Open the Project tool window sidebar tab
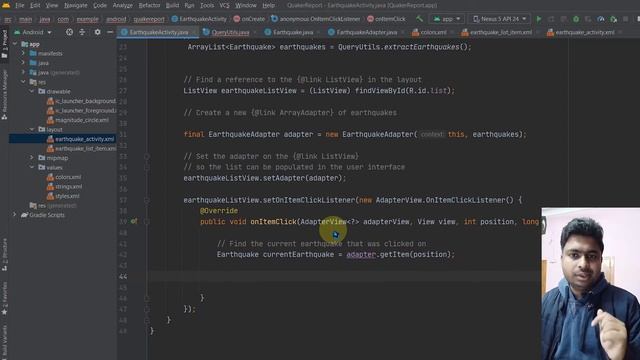Screen dimensions: 640x360 pos(4,43)
